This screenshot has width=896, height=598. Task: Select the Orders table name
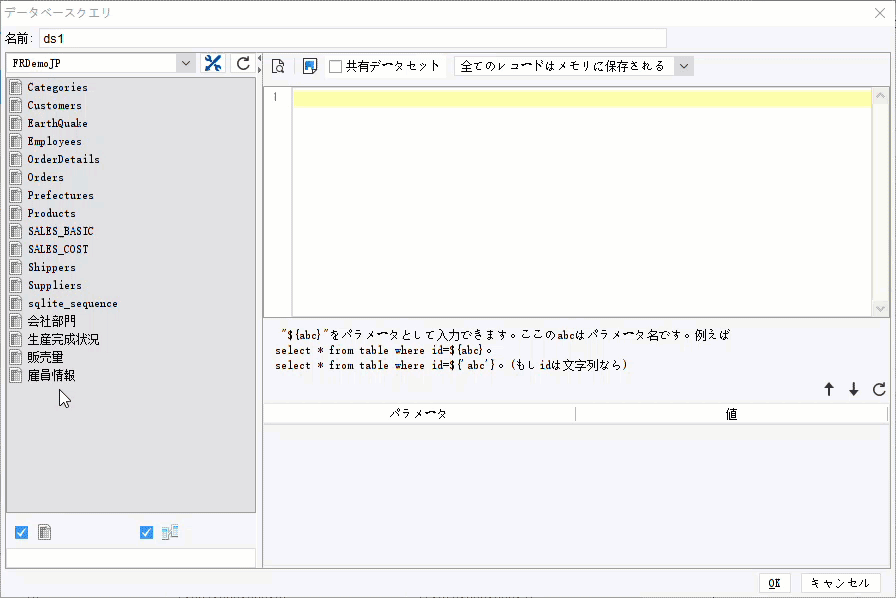[x=45, y=177]
